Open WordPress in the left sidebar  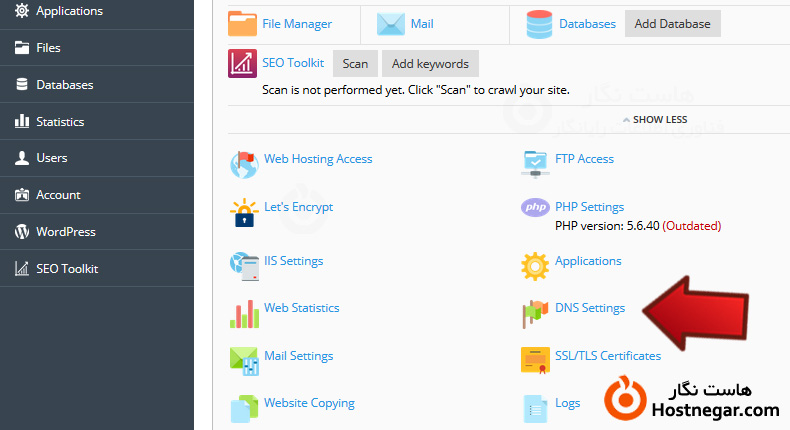[65, 232]
